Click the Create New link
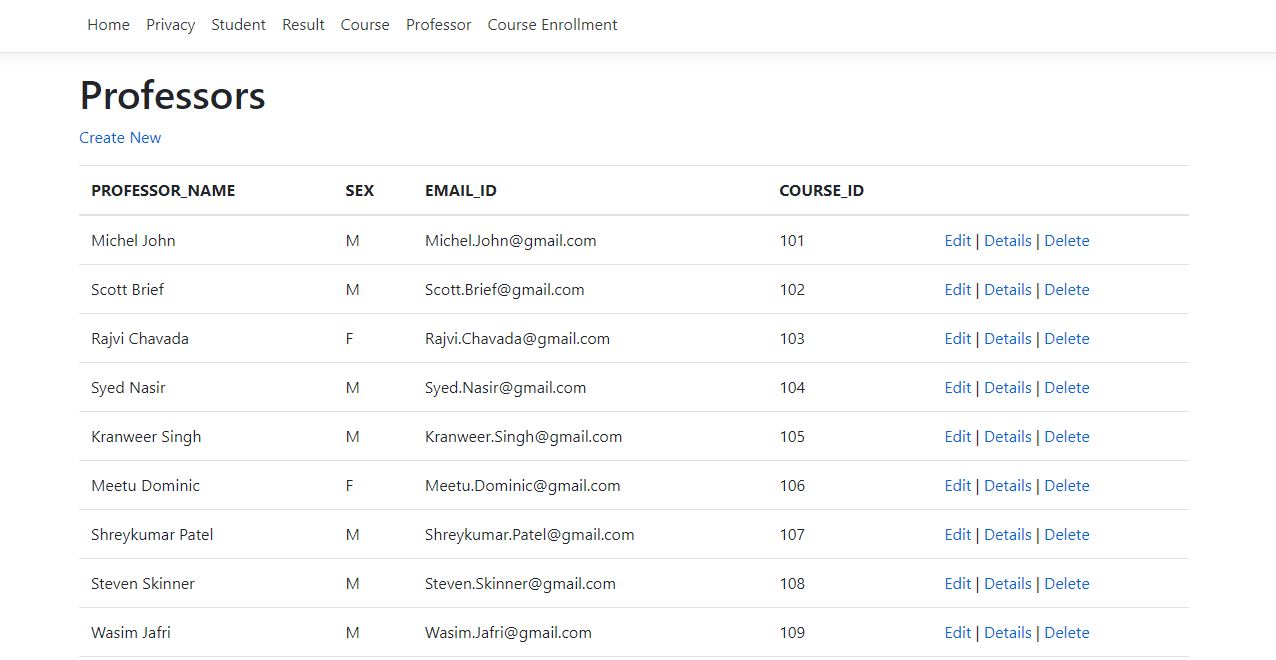The height and width of the screenshot is (660, 1276). coord(119,137)
